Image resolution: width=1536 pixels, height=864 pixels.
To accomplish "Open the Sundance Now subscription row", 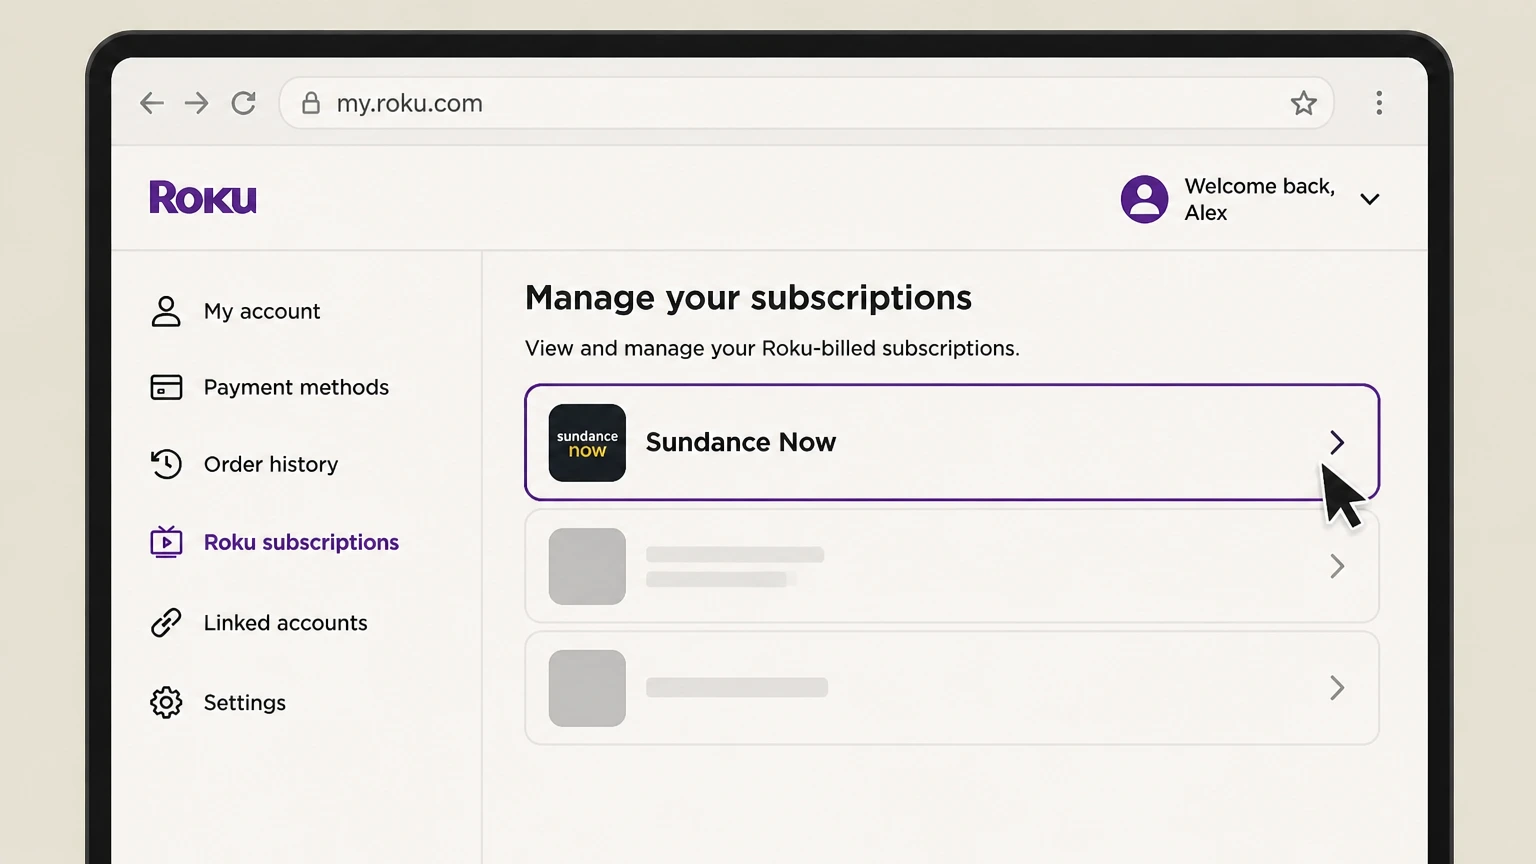I will 952,442.
